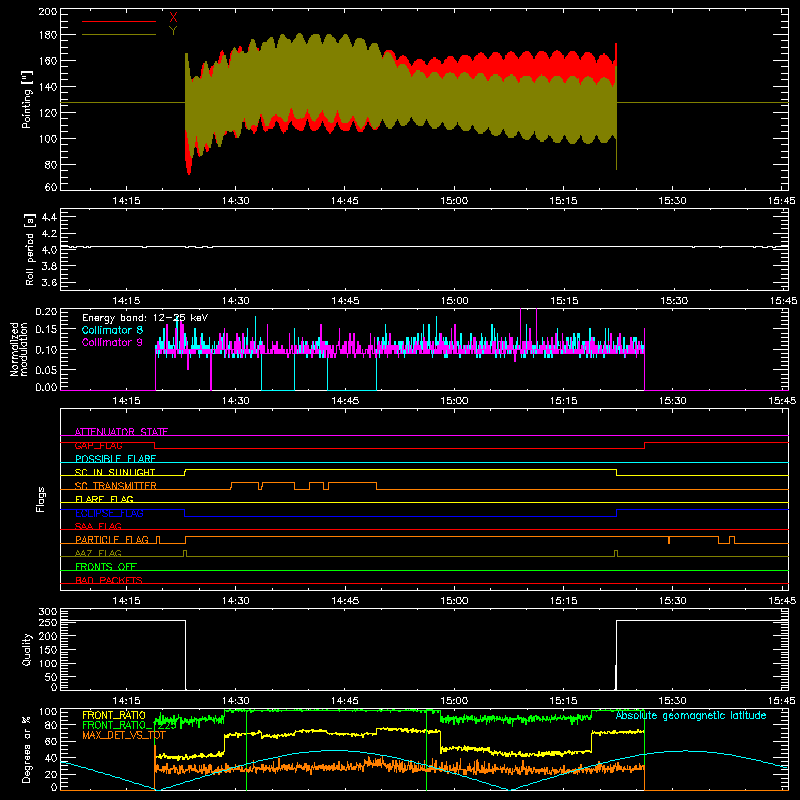
Task: Select the Energy band: 12-25 keV text
Action: (145, 318)
